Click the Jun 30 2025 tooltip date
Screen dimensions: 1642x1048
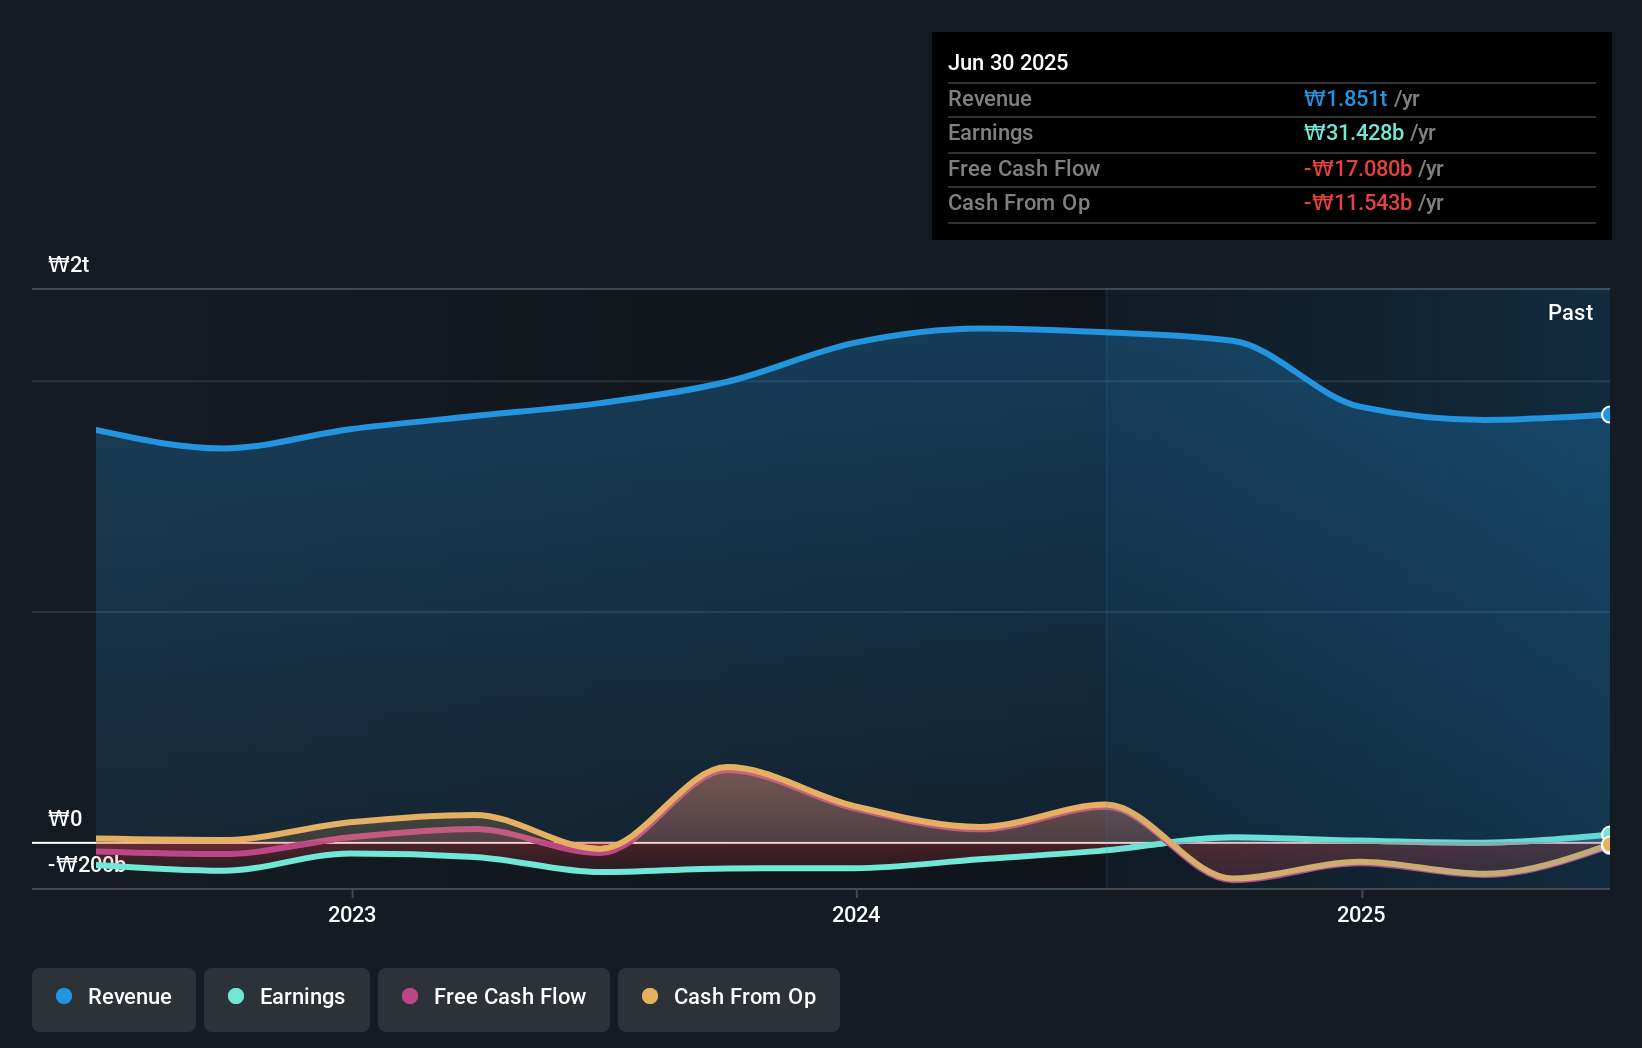pyautogui.click(x=1008, y=62)
